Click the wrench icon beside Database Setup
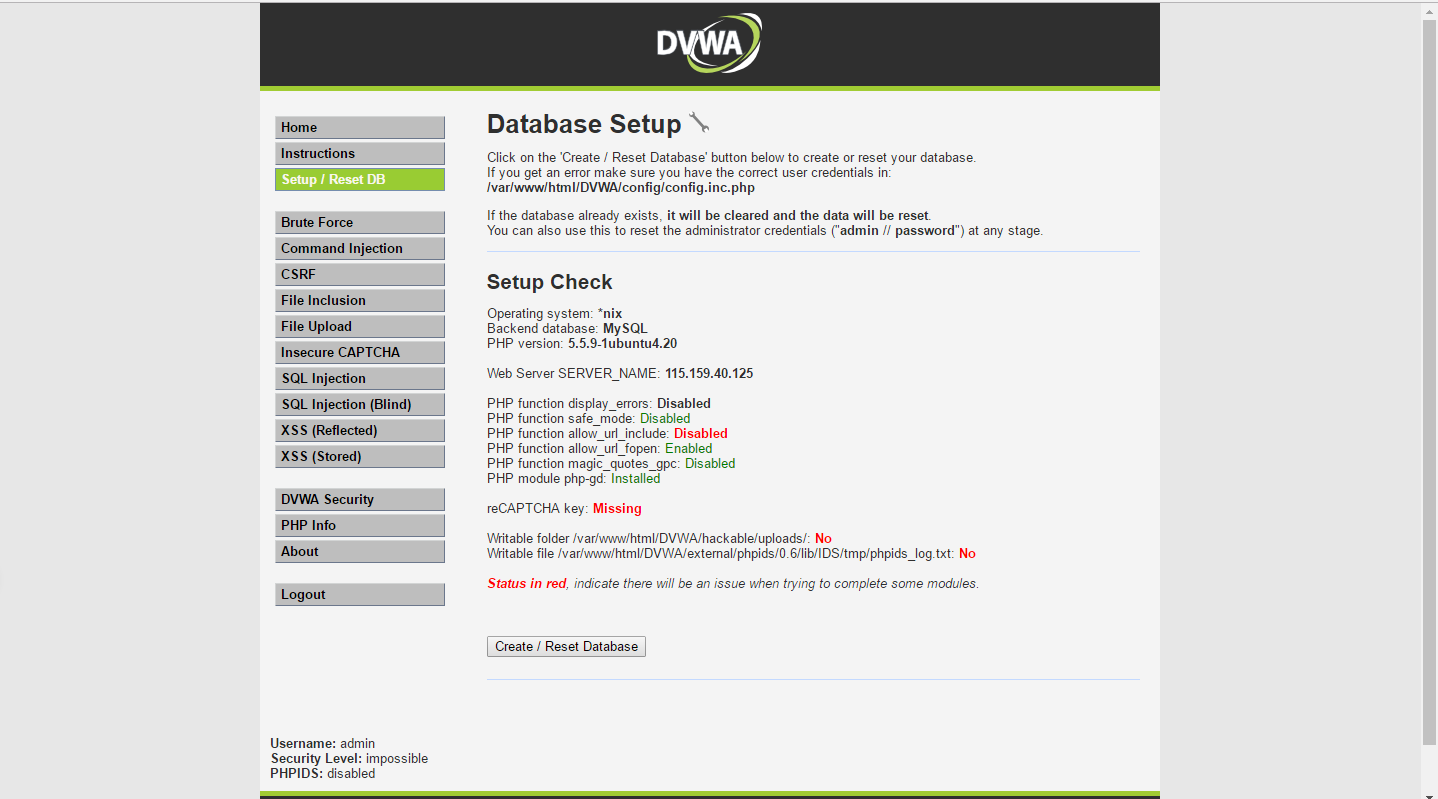The height and width of the screenshot is (799, 1438). pyautogui.click(x=699, y=123)
